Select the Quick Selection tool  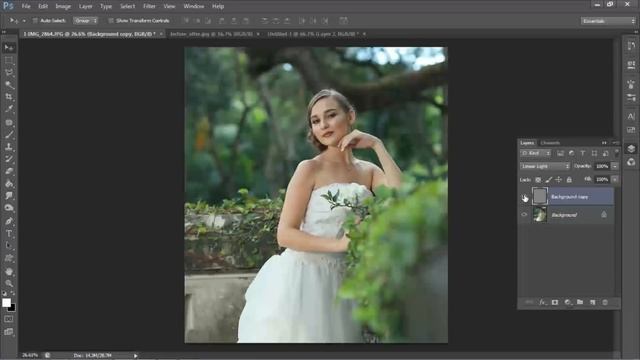[x=9, y=85]
